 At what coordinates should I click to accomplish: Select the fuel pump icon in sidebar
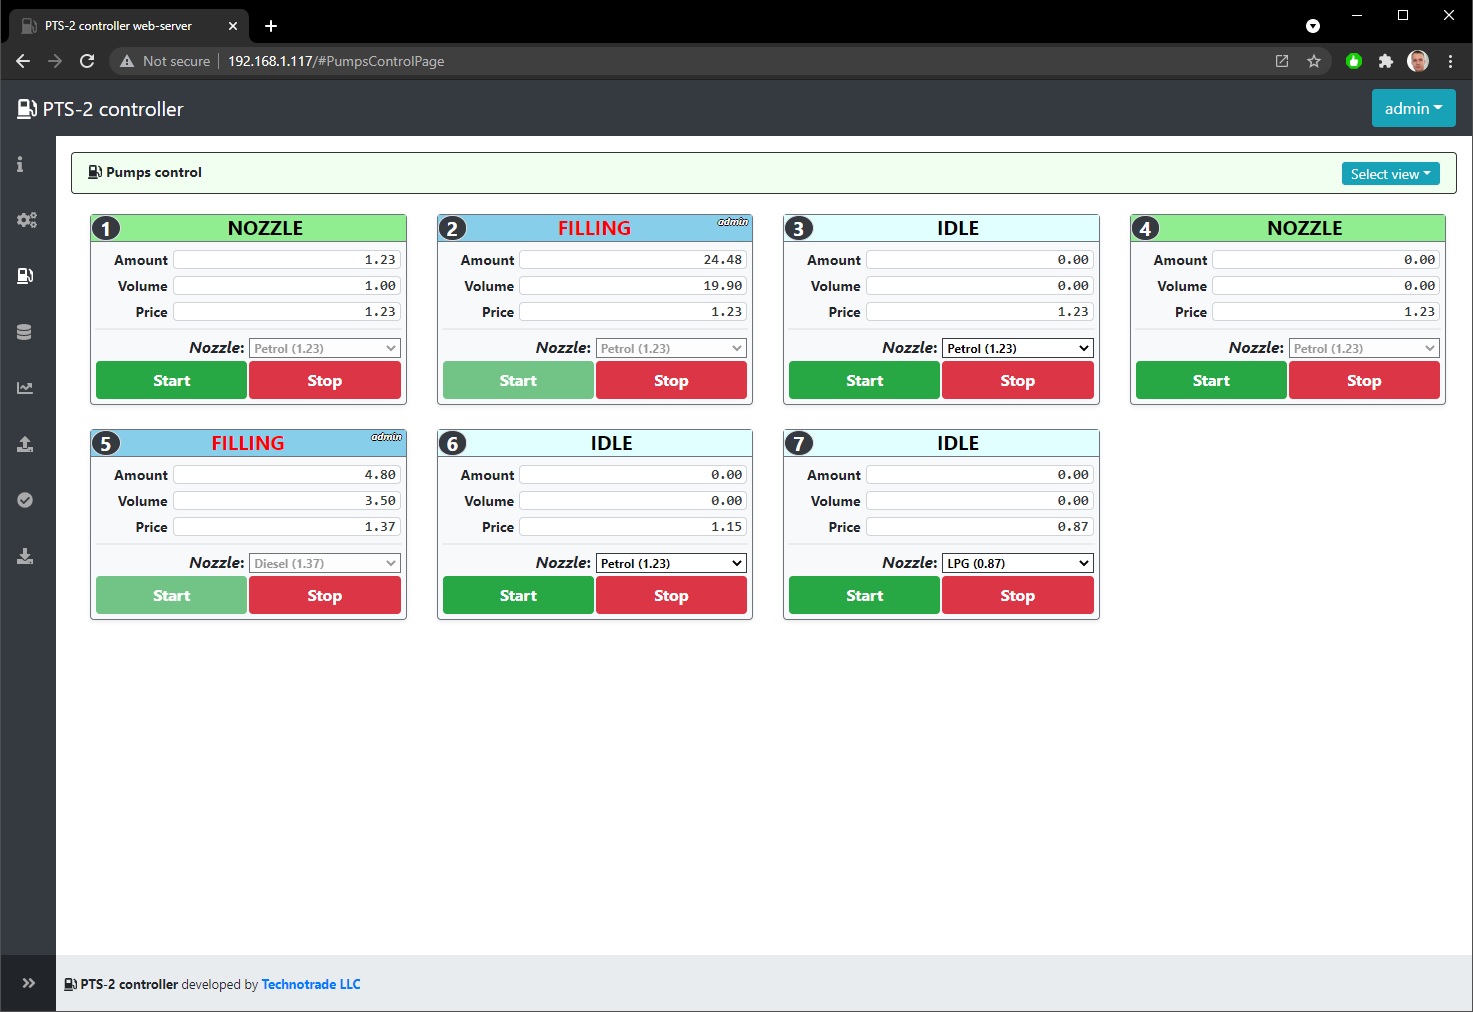(26, 276)
